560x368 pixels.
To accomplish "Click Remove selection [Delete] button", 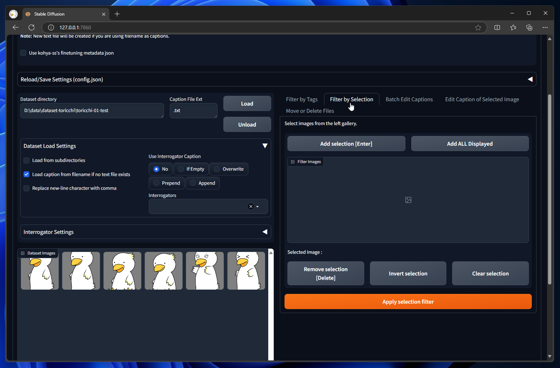I will pos(326,273).
